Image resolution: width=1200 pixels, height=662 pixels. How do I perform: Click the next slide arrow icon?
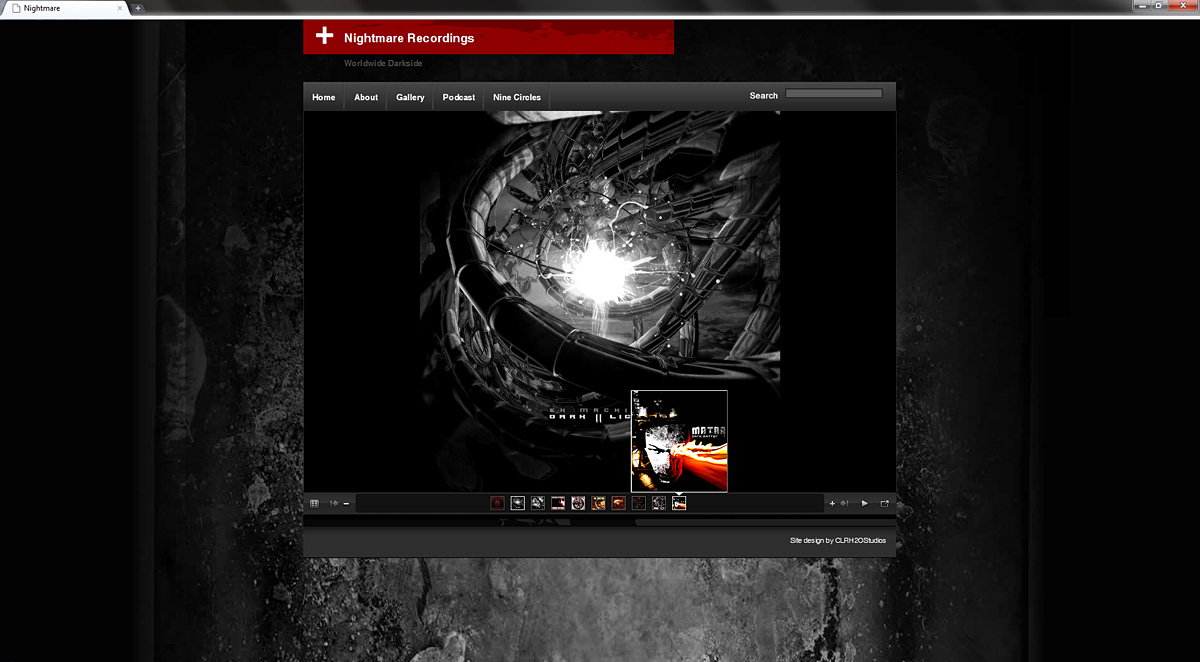[845, 503]
